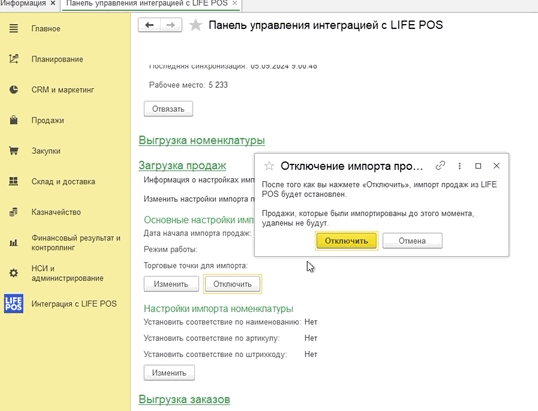Open Финансовый результат и контроллинг label

click(x=76, y=243)
